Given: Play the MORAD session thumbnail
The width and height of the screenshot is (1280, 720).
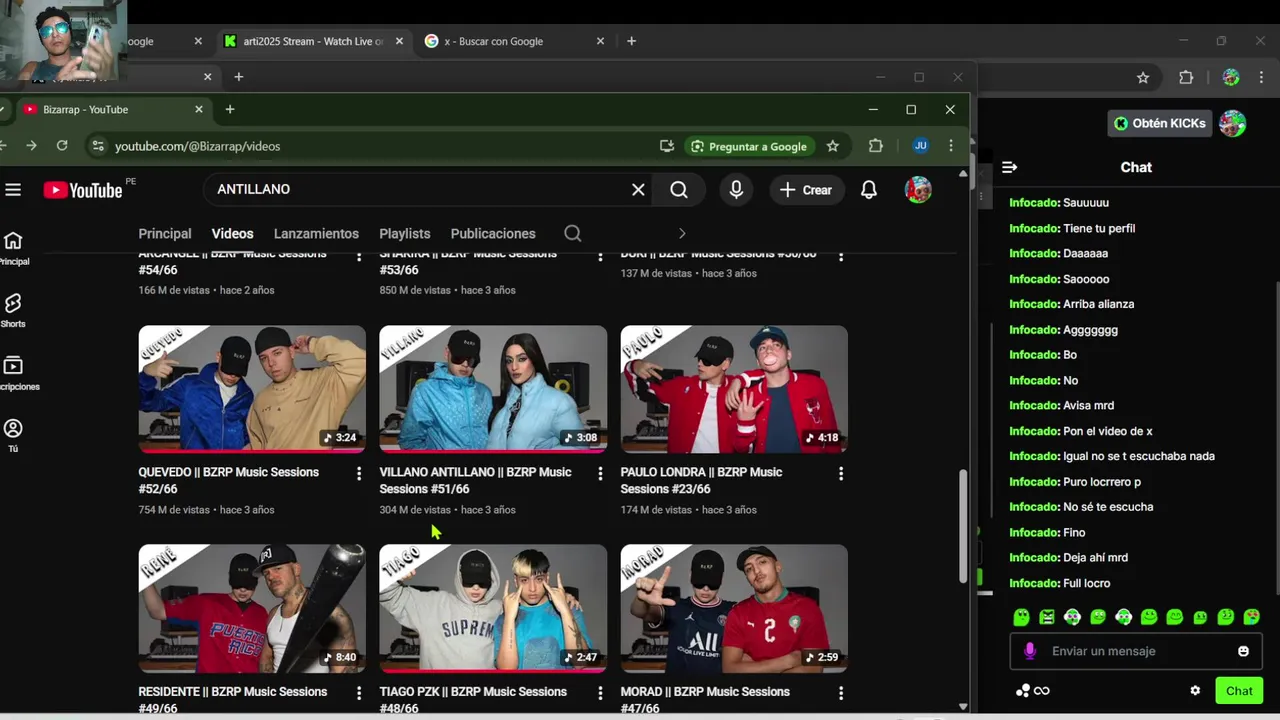Looking at the screenshot, I should 734,608.
